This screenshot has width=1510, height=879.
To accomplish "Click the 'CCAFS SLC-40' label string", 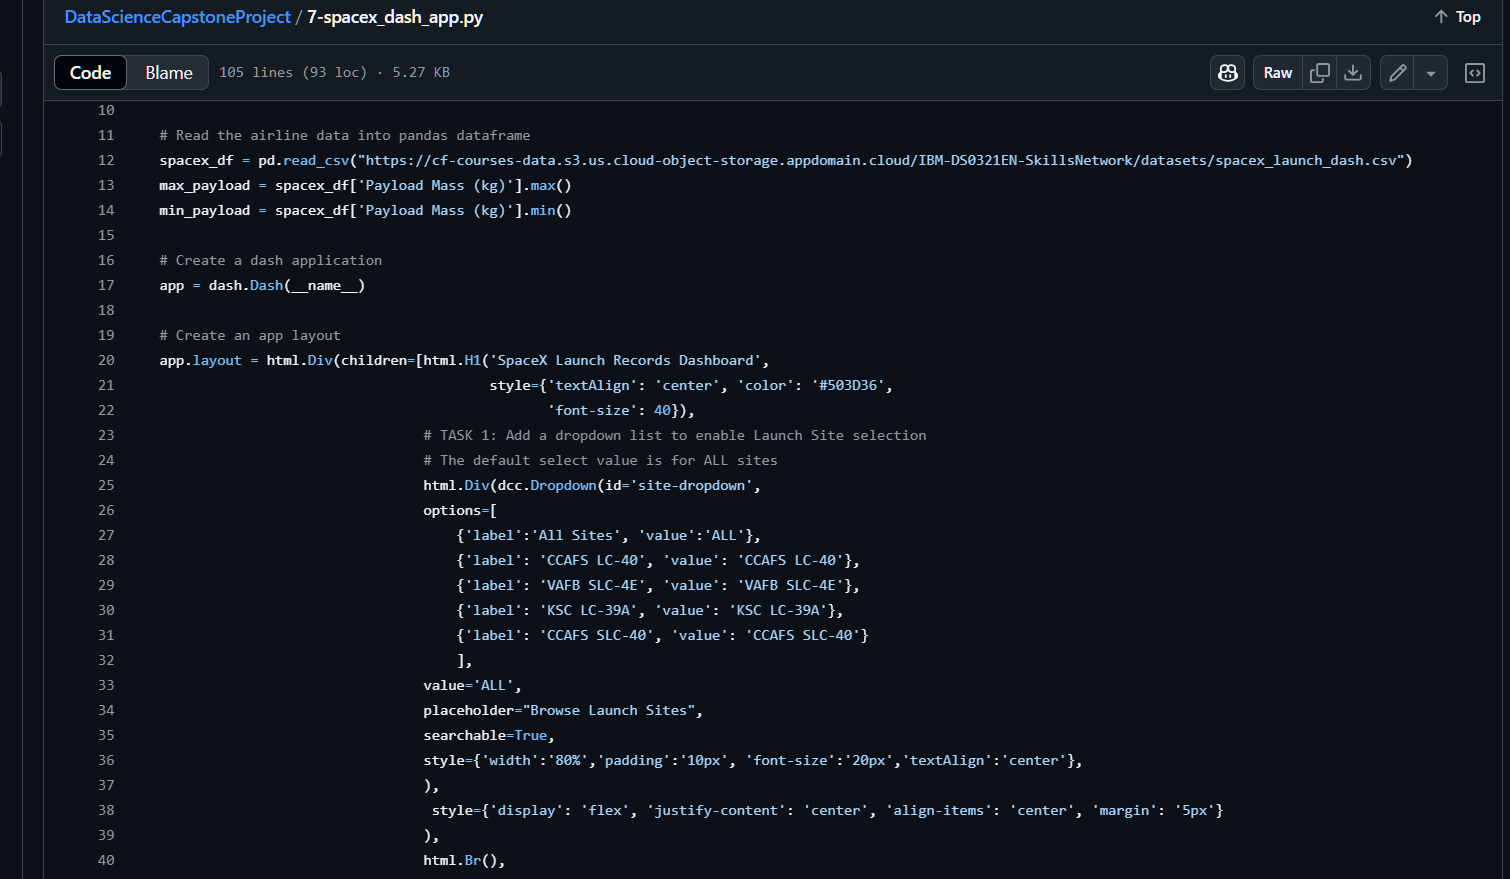I will 597,635.
